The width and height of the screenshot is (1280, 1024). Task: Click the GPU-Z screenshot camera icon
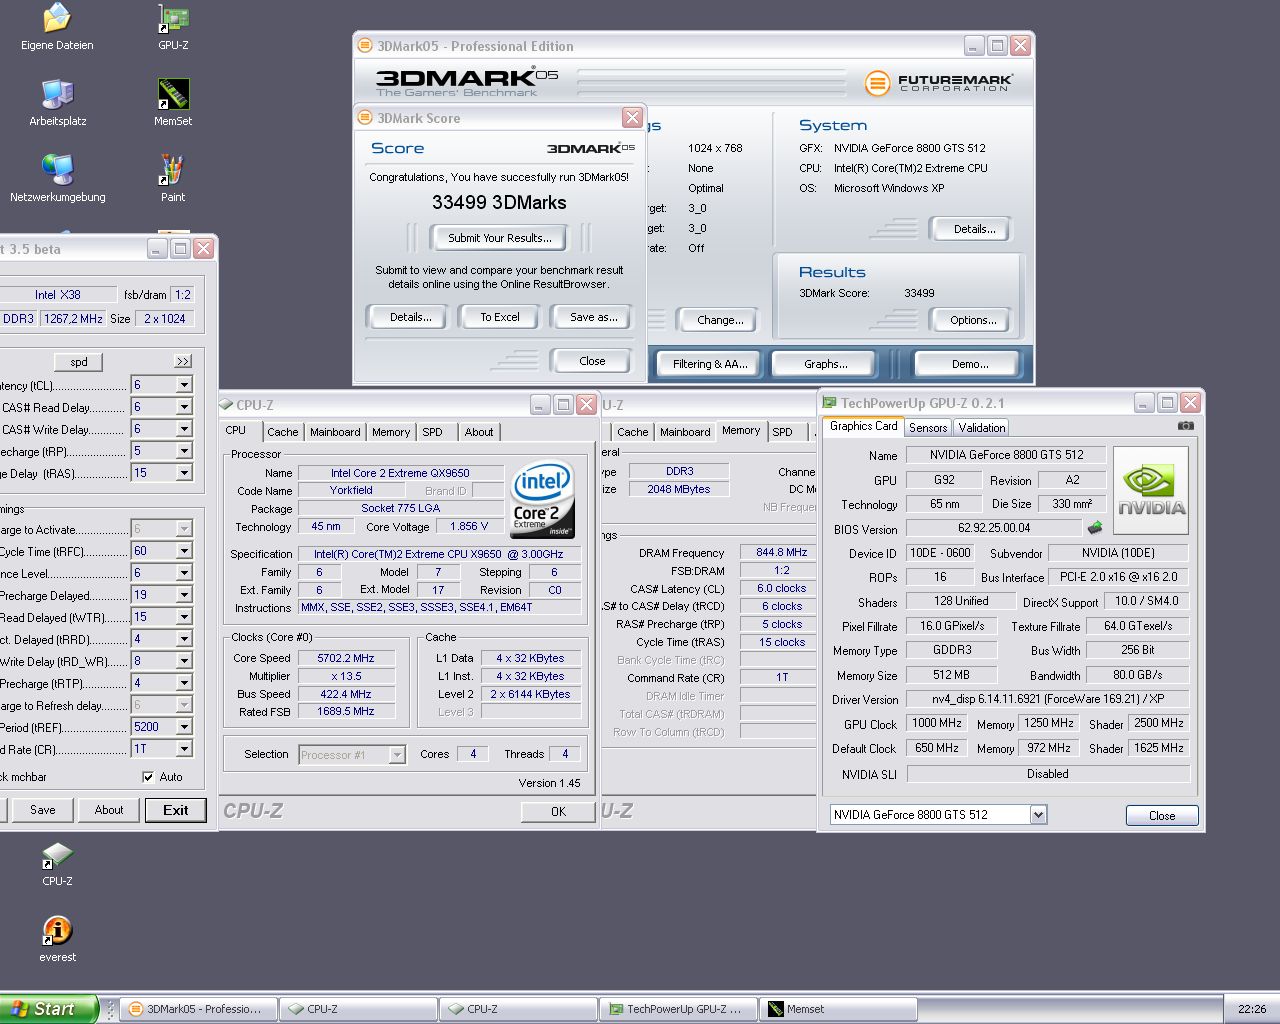tap(1185, 426)
